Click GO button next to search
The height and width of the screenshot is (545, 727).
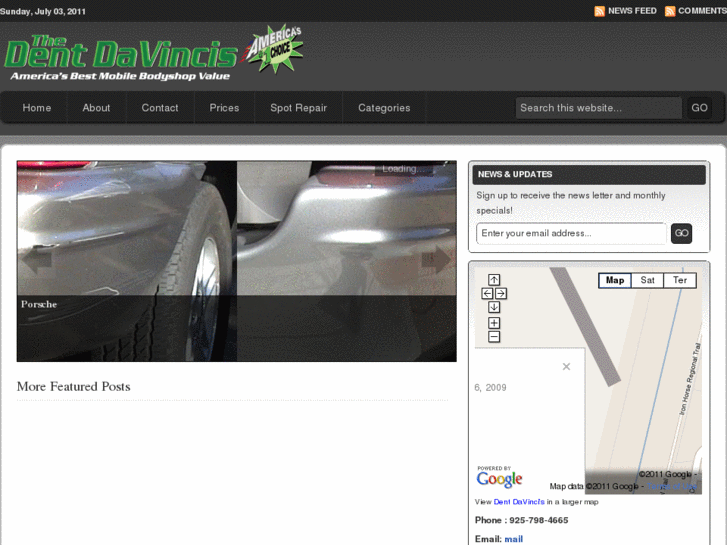[699, 108]
